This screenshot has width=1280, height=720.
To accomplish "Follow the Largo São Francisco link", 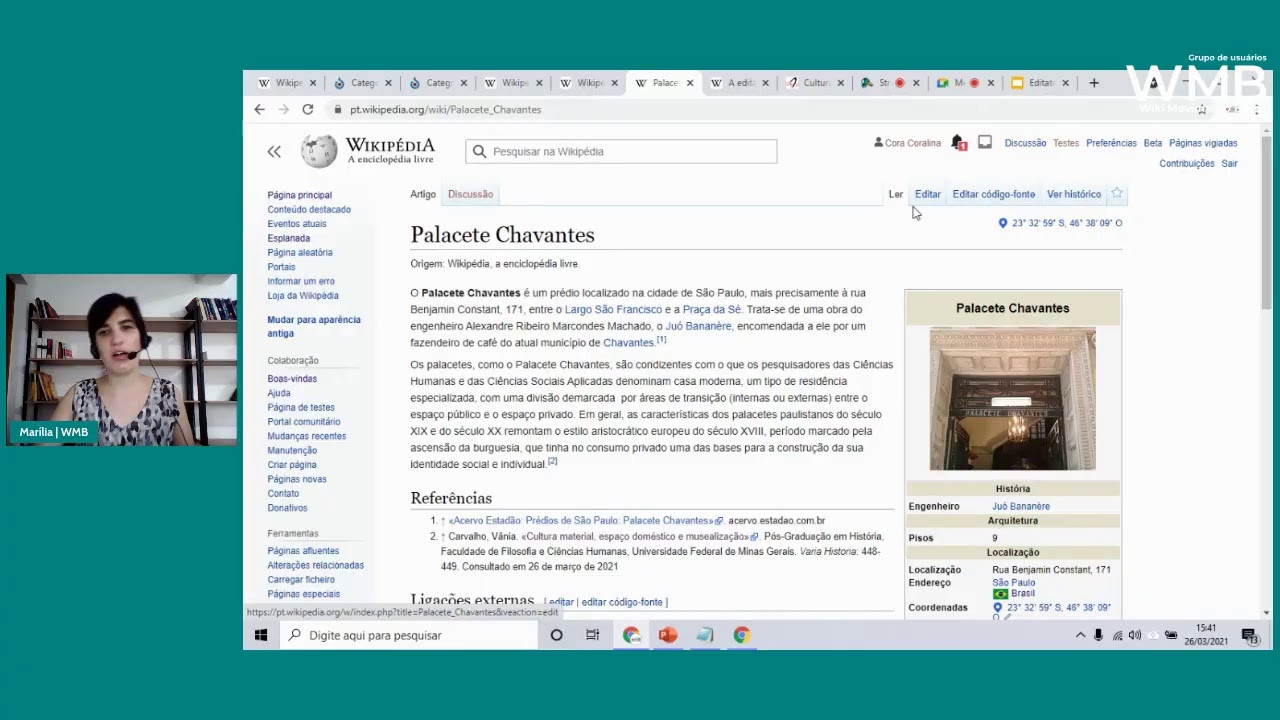I will coord(613,310).
